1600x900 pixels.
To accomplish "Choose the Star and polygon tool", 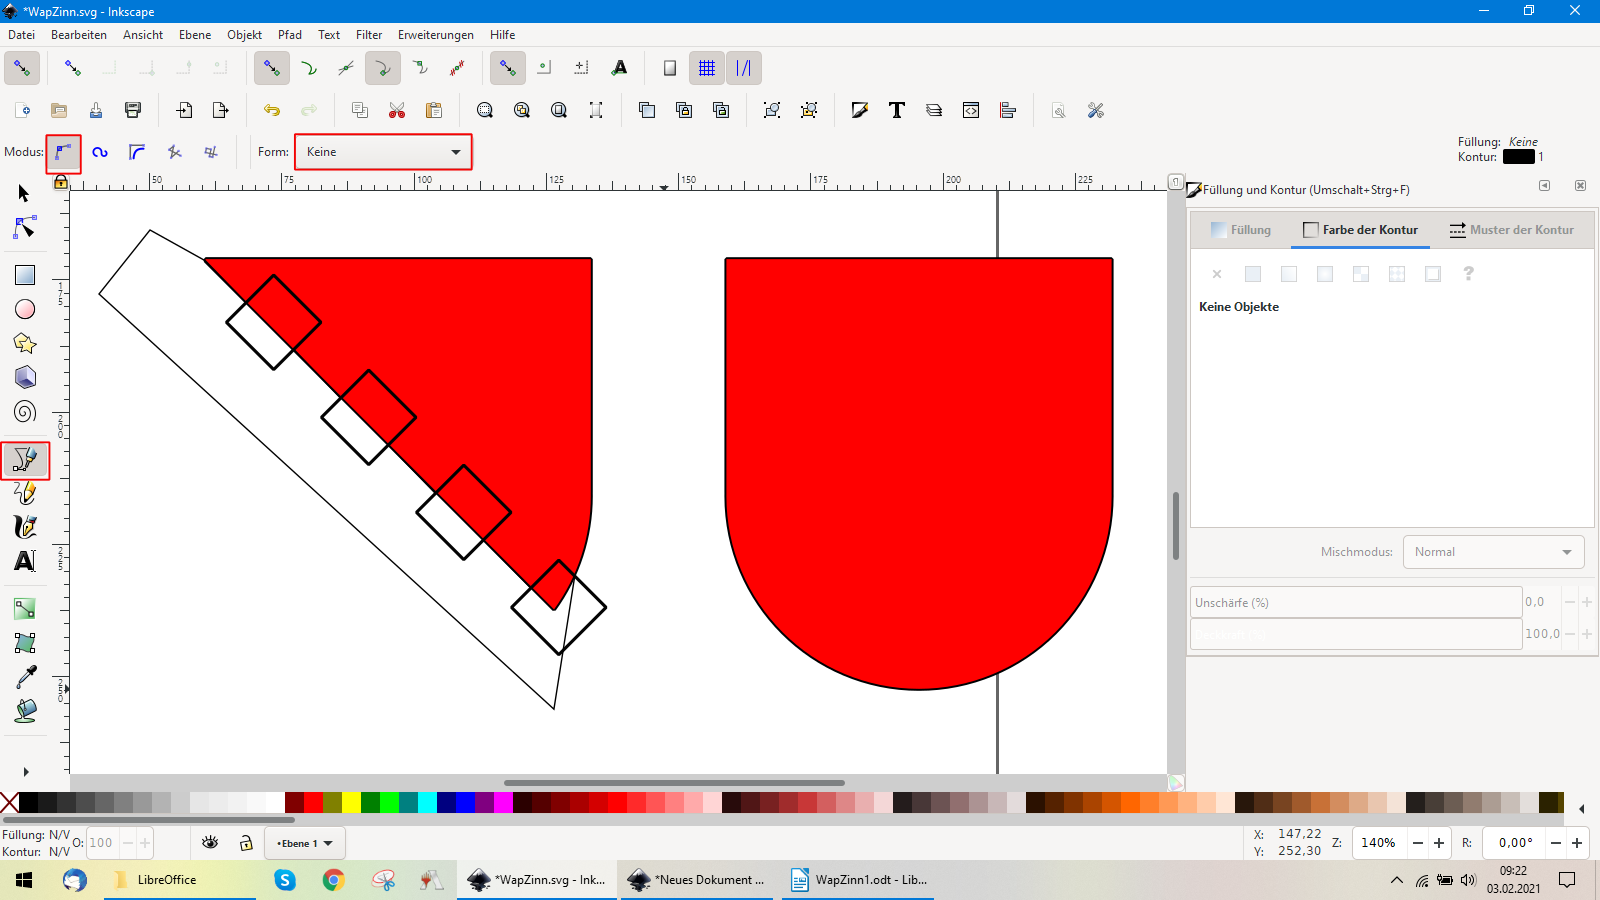I will click(25, 344).
